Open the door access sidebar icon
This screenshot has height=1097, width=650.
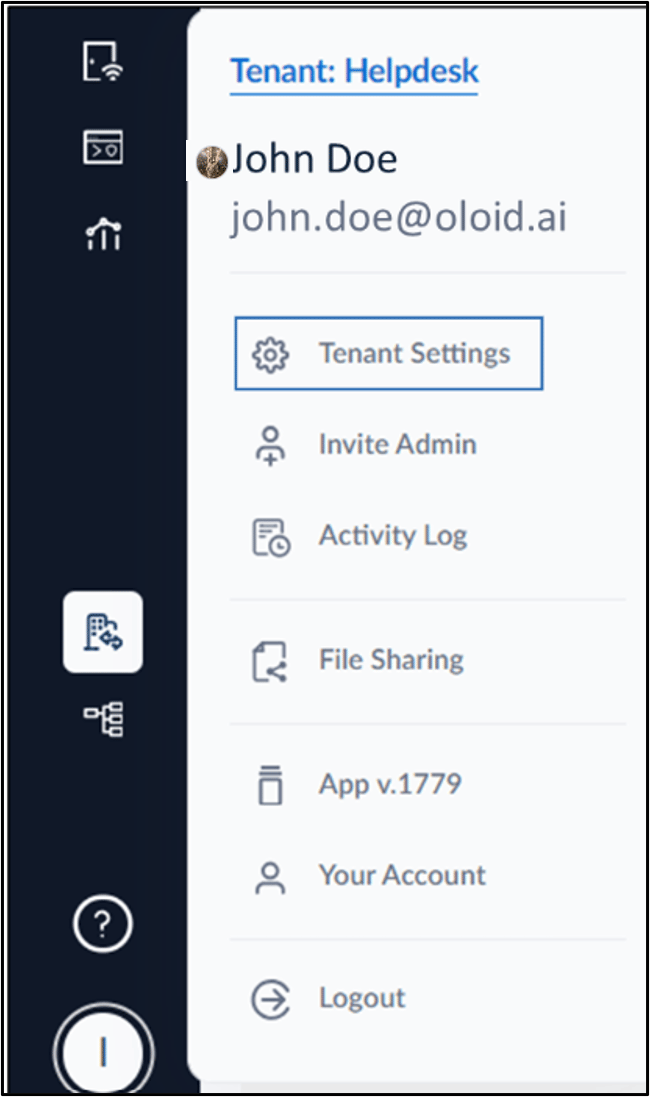[103, 61]
